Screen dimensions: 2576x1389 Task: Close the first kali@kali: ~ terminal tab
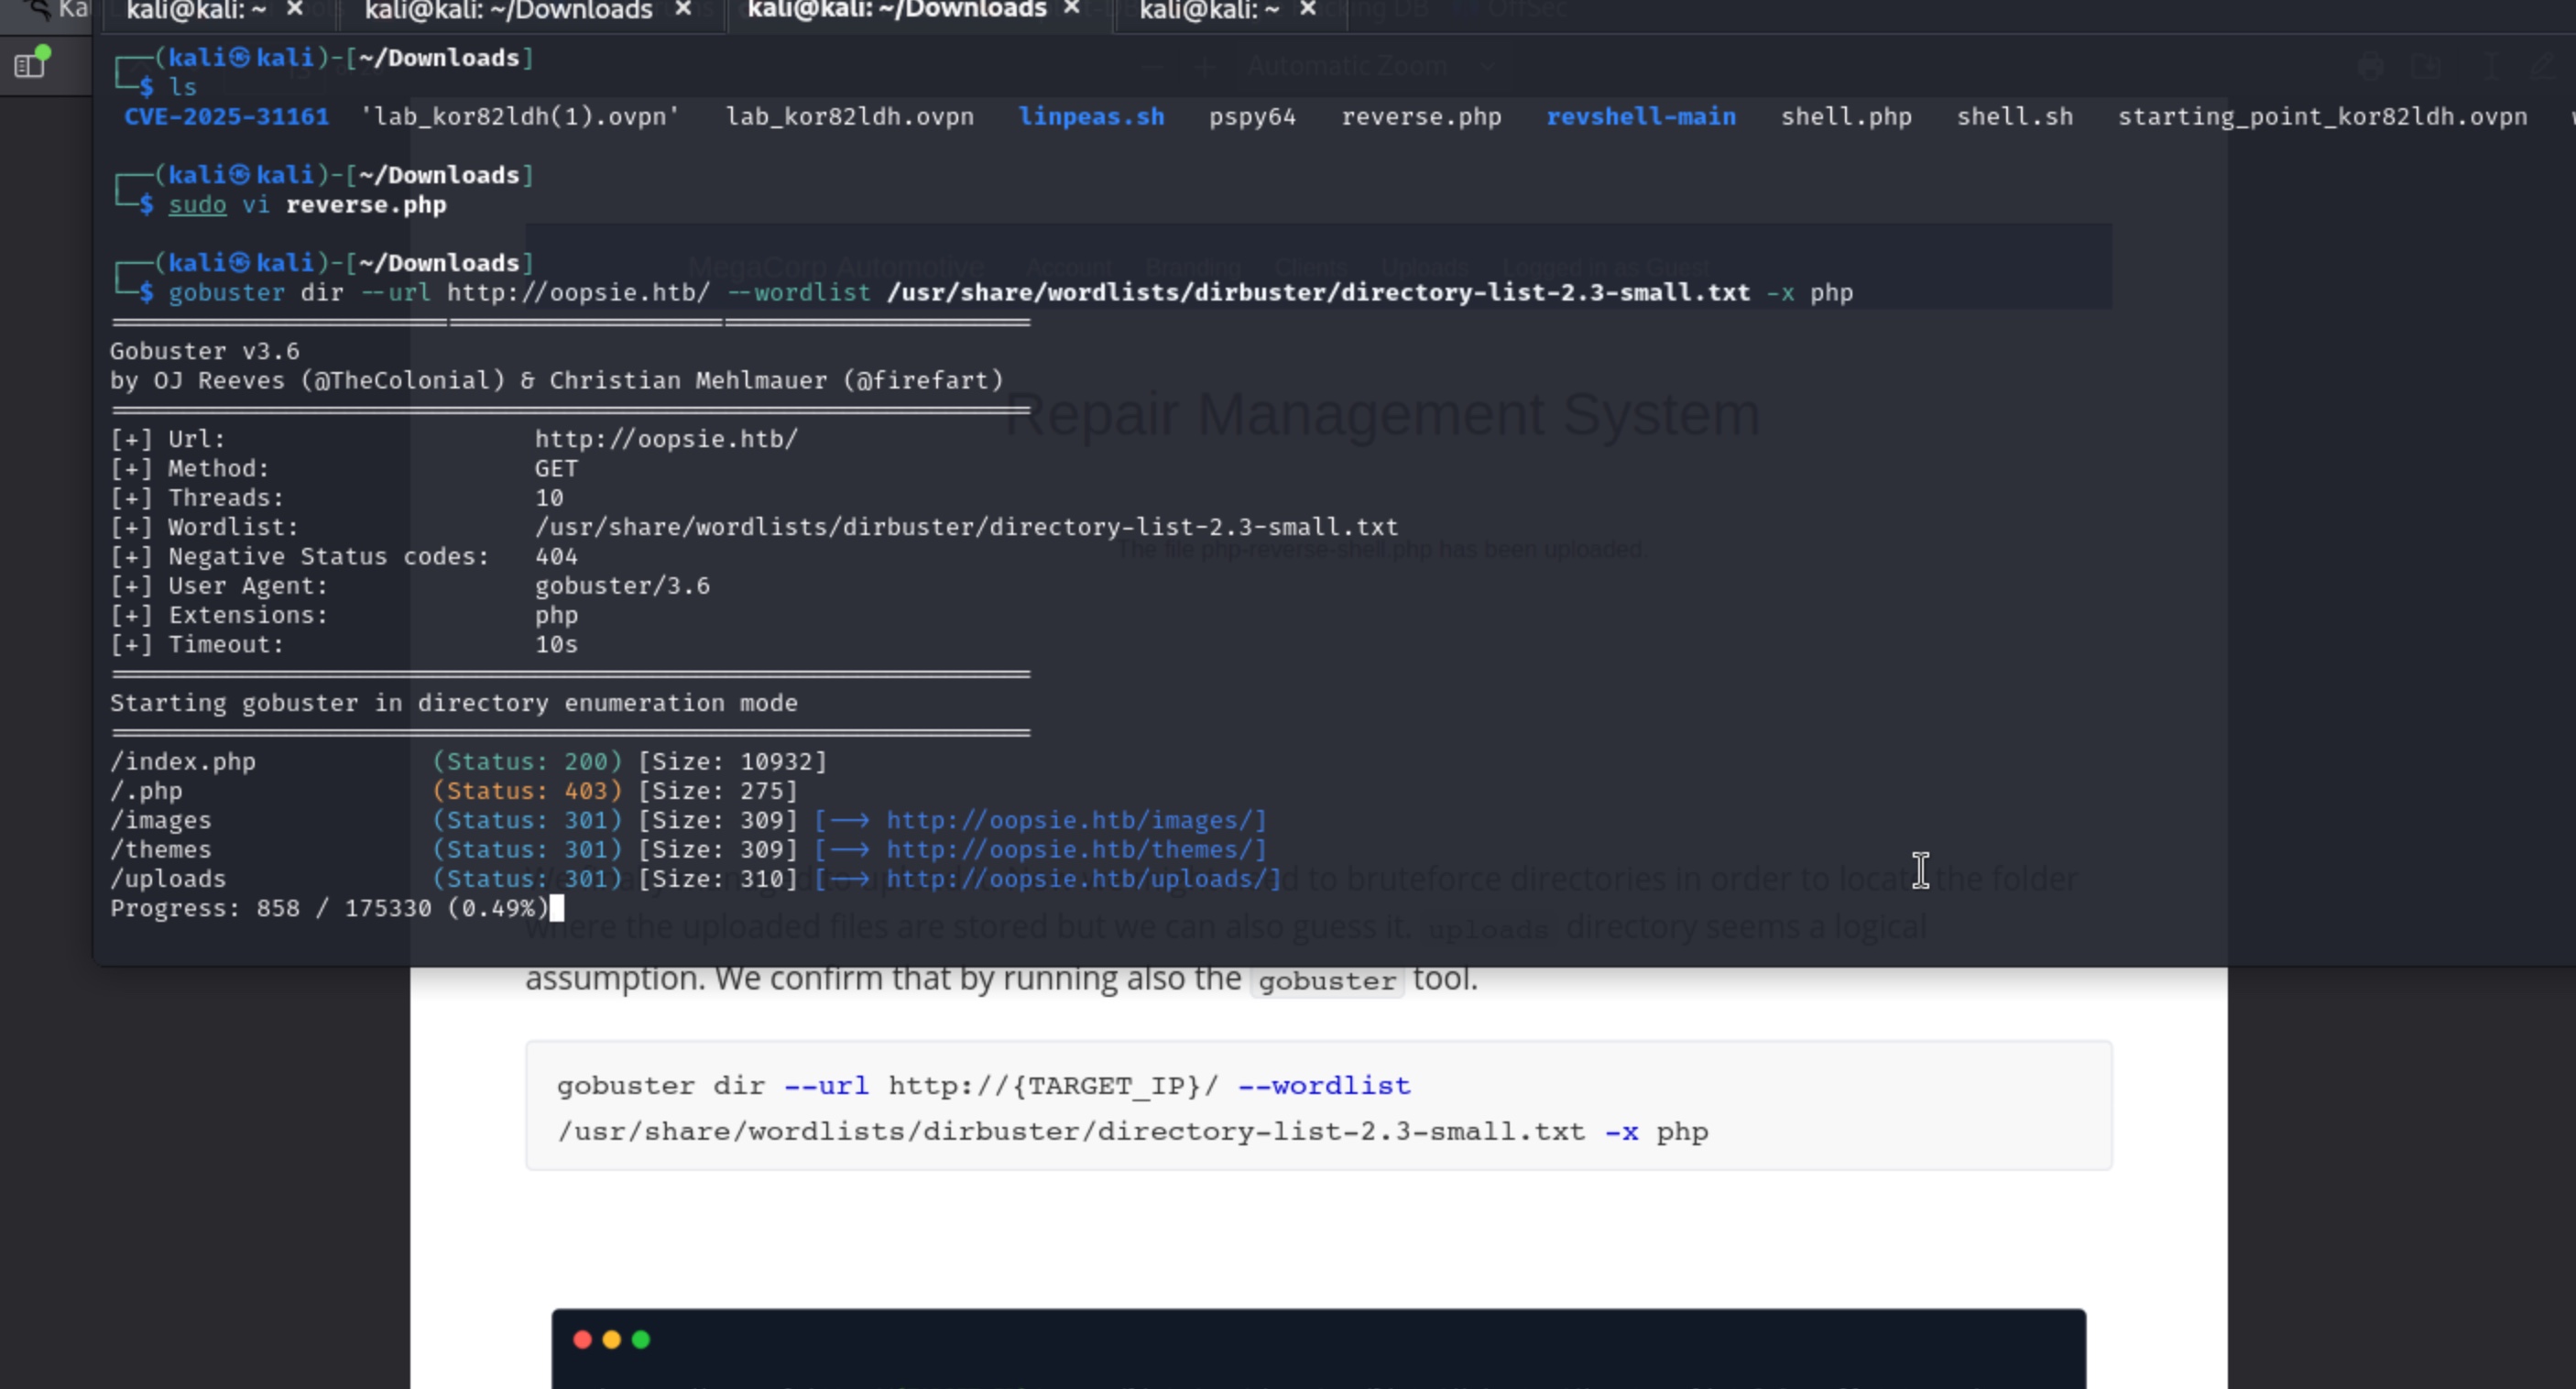coord(294,9)
